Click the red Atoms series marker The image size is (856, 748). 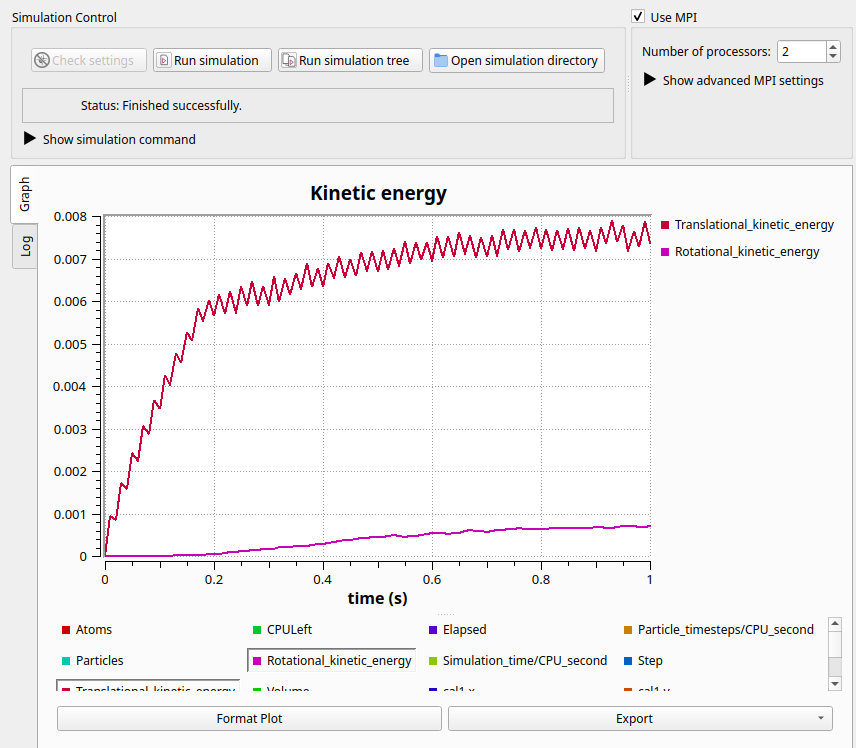click(66, 630)
